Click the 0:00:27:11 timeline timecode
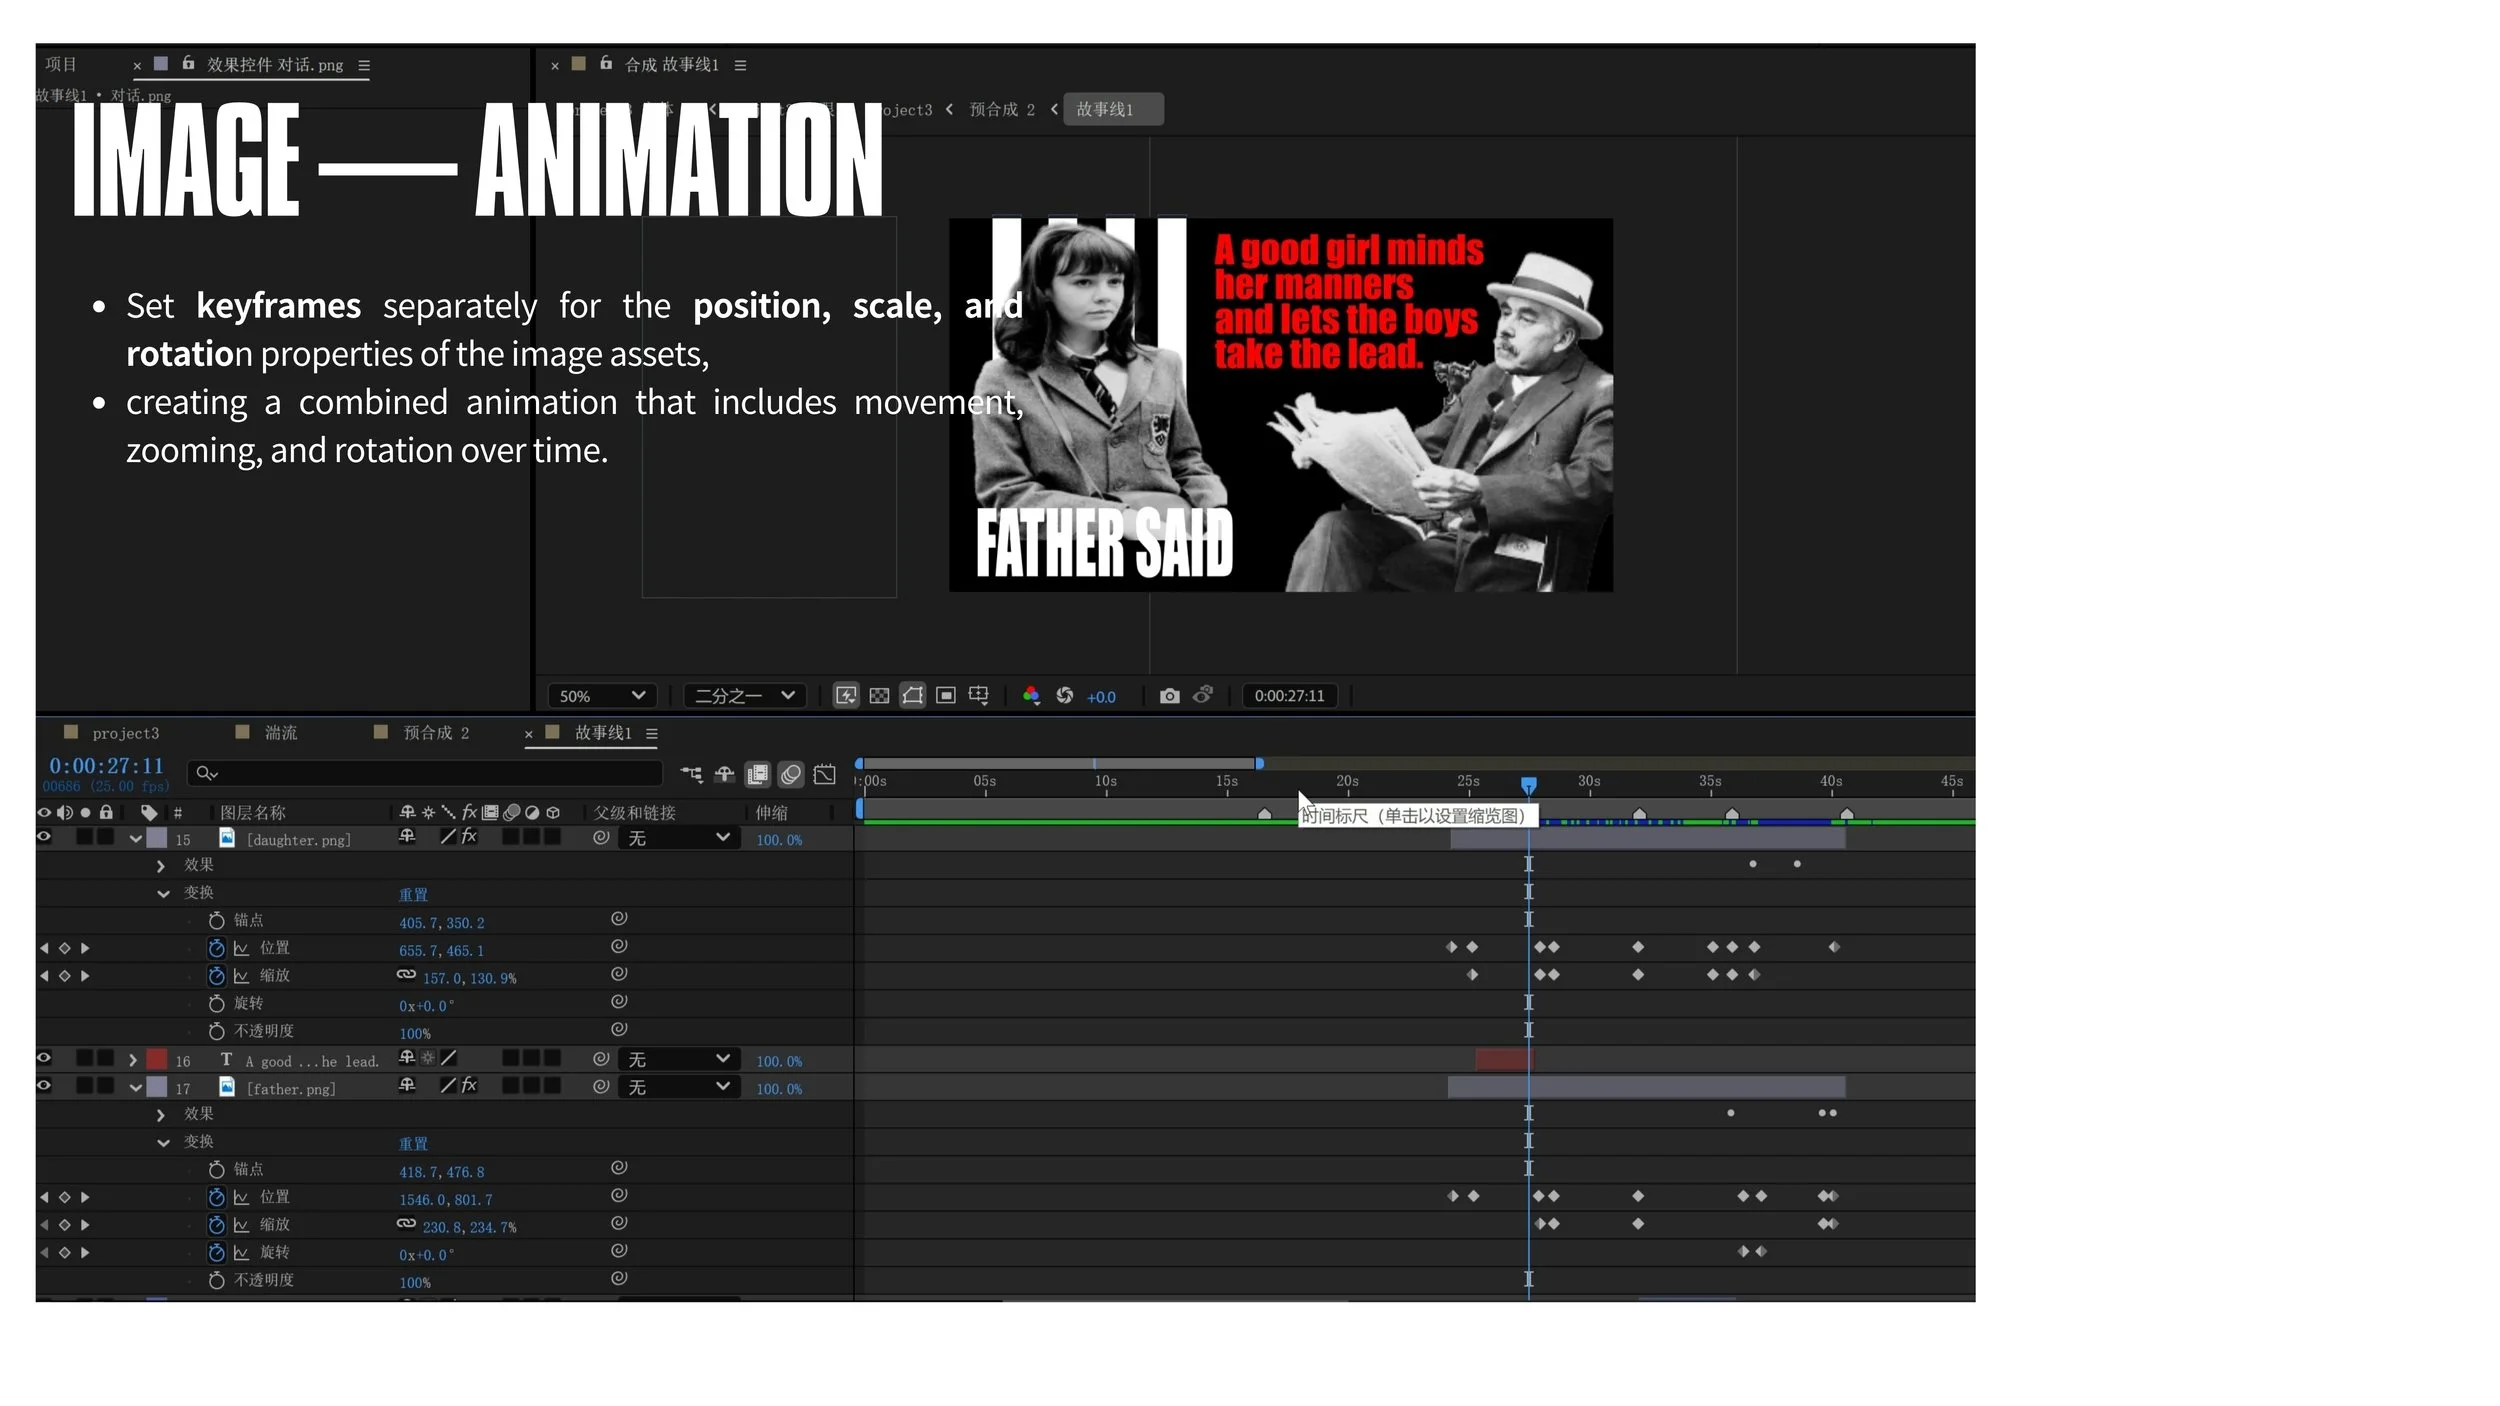The image size is (2500, 1406). pyautogui.click(x=106, y=766)
